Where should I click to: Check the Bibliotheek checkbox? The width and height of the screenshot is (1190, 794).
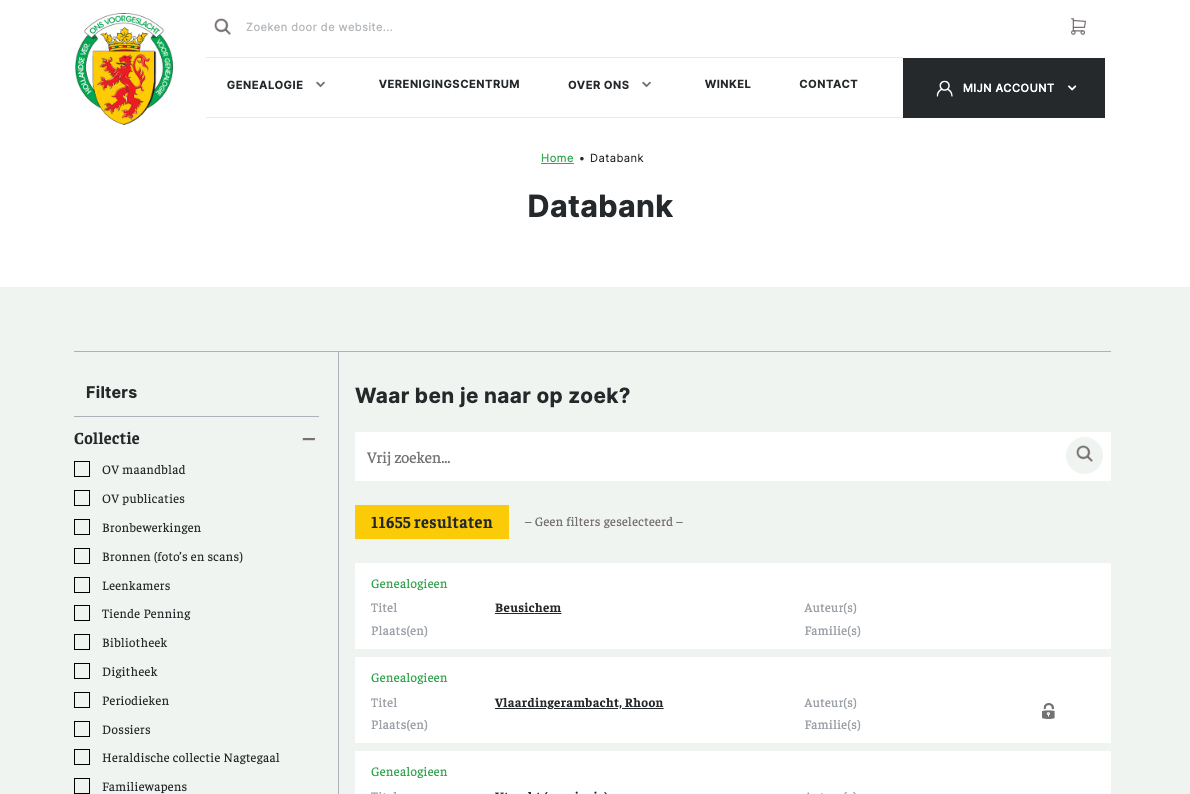click(x=82, y=642)
